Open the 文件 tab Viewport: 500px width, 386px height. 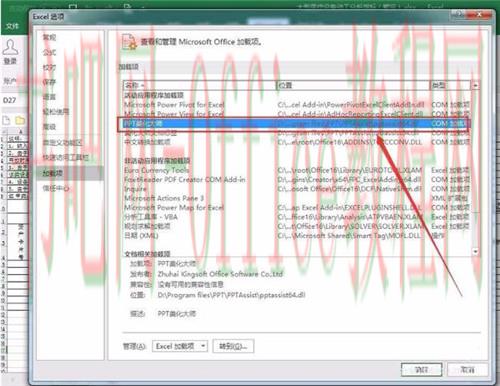pos(12,26)
